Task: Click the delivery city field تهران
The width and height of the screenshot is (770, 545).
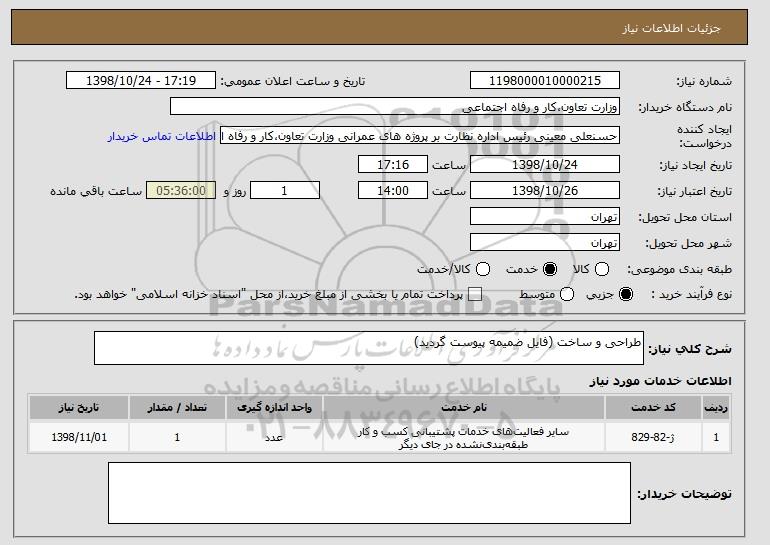Action: point(545,243)
